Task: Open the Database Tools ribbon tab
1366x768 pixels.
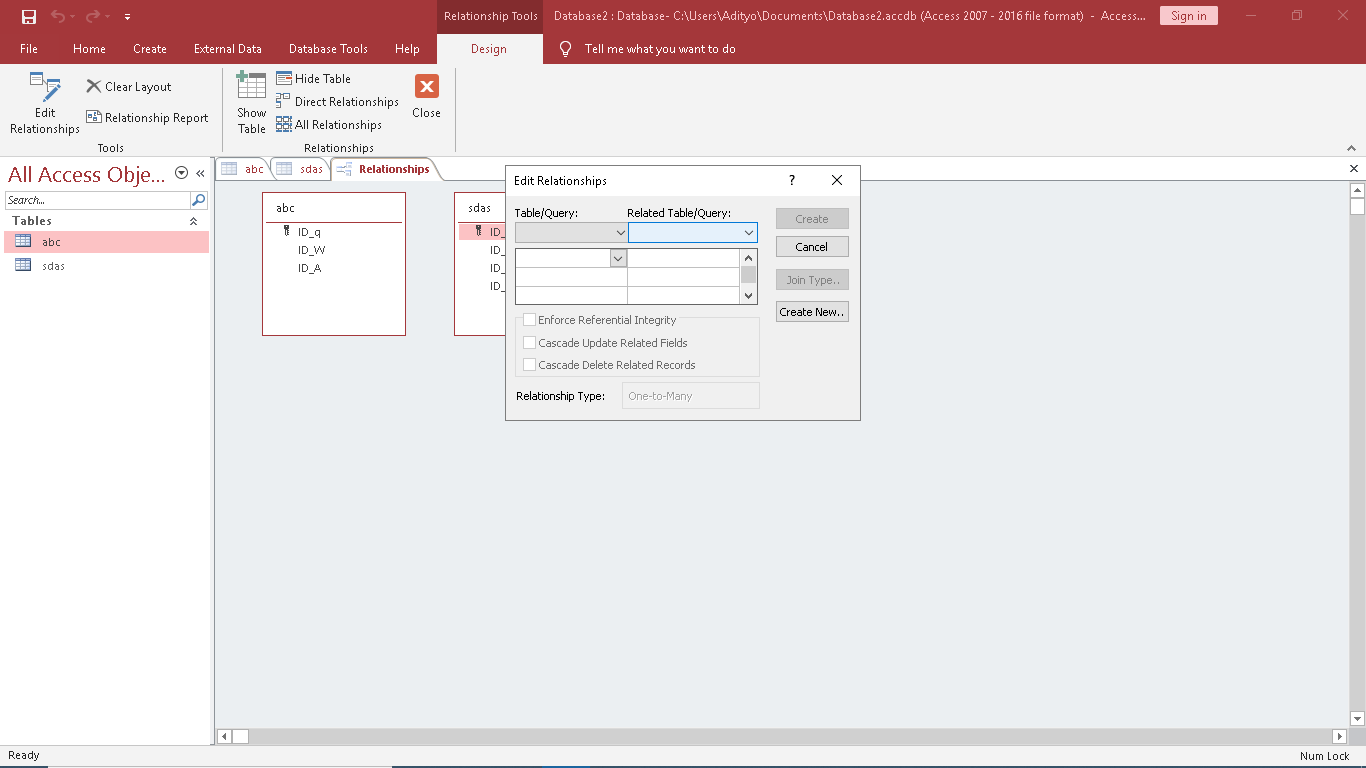Action: click(328, 49)
